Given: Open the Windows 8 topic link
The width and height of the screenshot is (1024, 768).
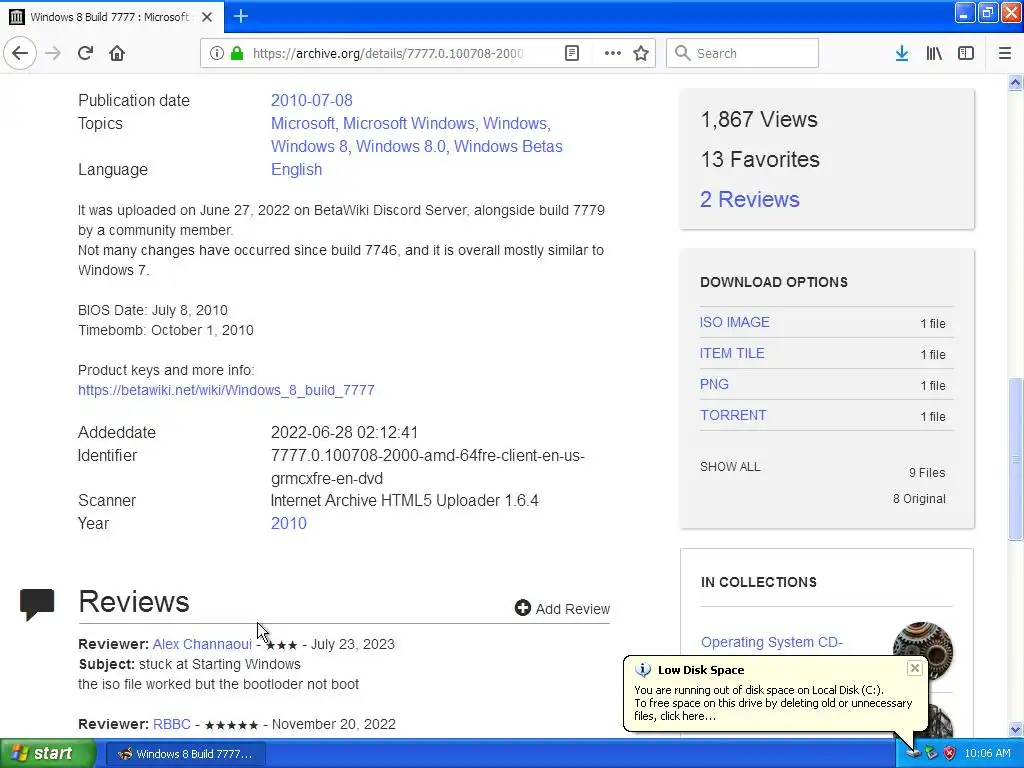Looking at the screenshot, I should pyautogui.click(x=309, y=146).
